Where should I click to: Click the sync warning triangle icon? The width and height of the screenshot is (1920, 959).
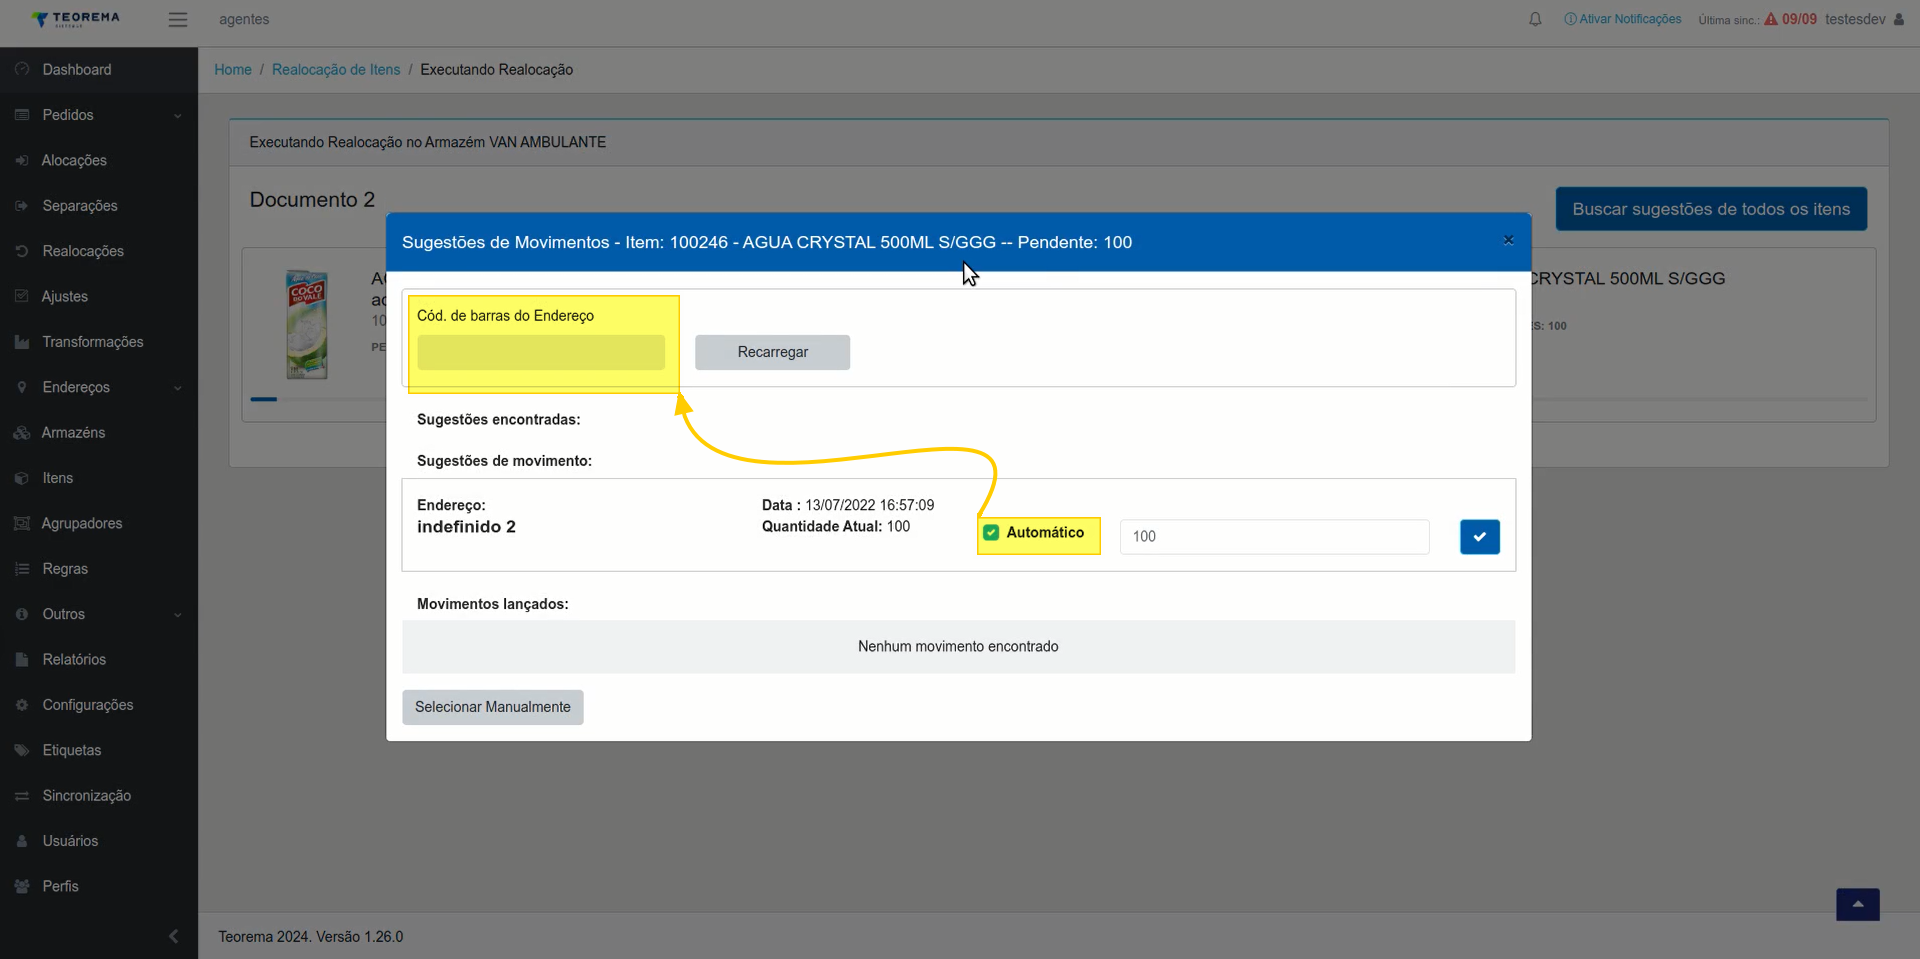point(1771,19)
